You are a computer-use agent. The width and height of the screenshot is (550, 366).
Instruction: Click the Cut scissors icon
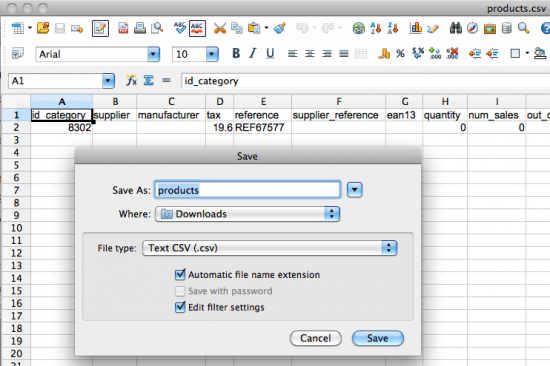(220, 28)
